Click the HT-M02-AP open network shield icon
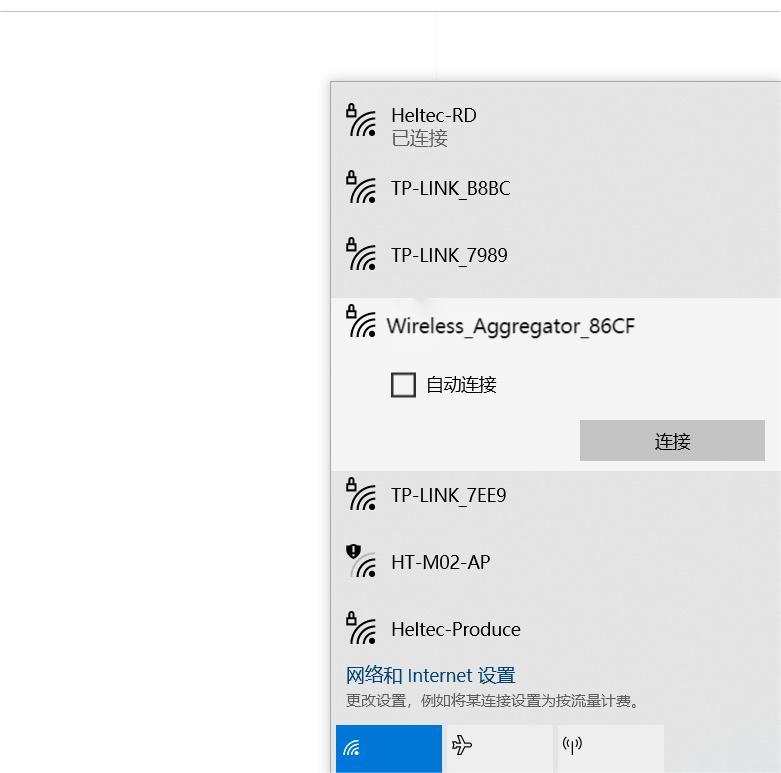The height and width of the screenshot is (773, 781). 361,561
